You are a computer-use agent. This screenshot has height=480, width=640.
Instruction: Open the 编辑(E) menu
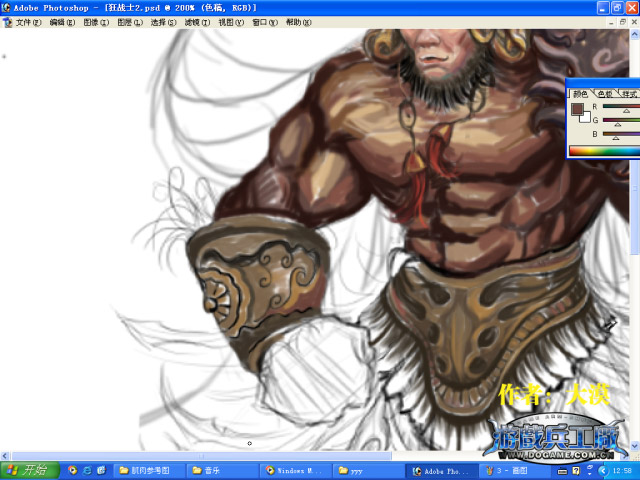(x=62, y=22)
